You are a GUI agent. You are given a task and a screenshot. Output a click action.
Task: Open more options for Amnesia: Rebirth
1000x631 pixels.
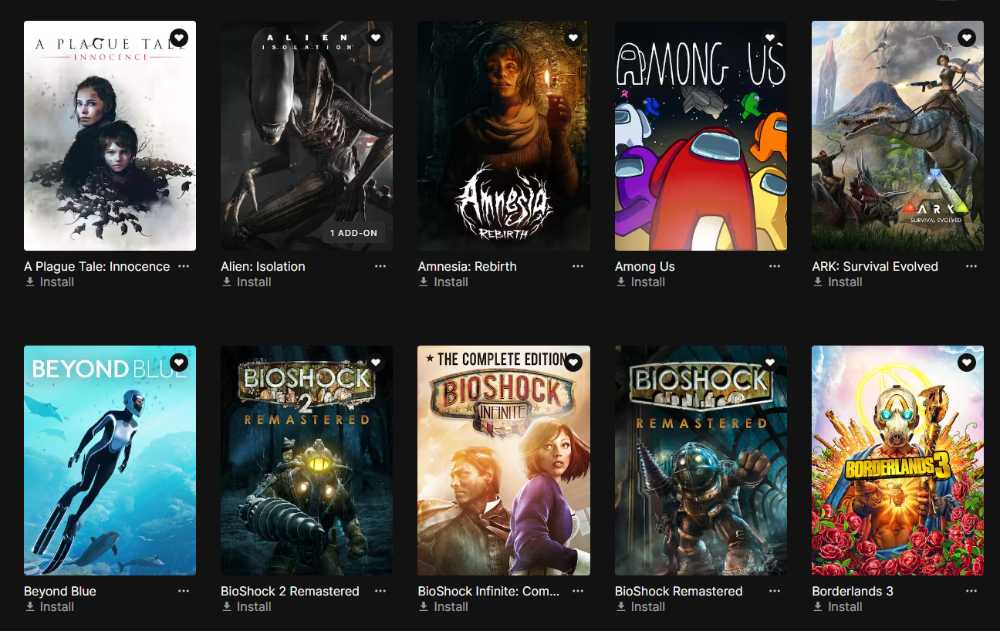tap(578, 266)
